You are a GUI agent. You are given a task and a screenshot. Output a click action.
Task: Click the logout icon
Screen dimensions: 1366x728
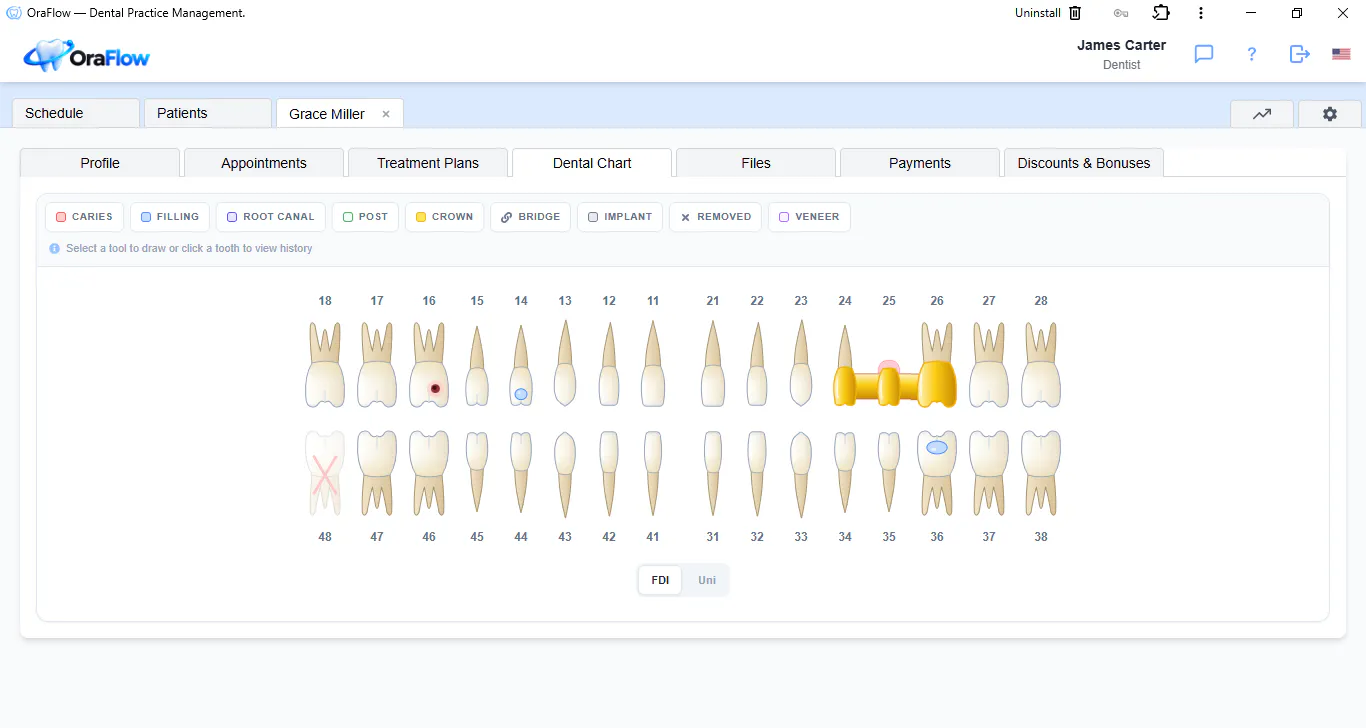point(1299,54)
